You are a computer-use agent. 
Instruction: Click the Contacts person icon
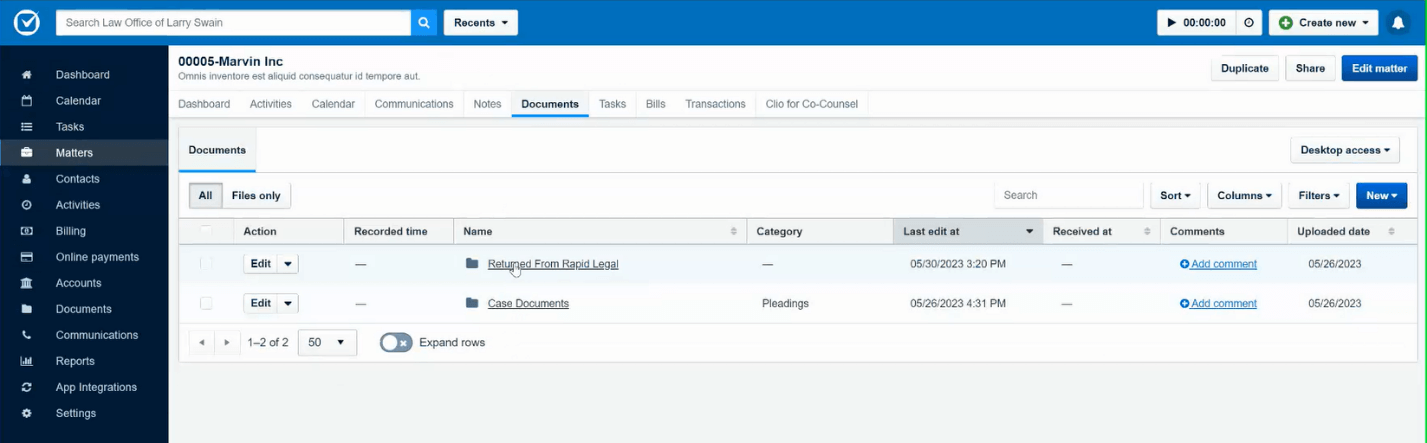pos(27,179)
